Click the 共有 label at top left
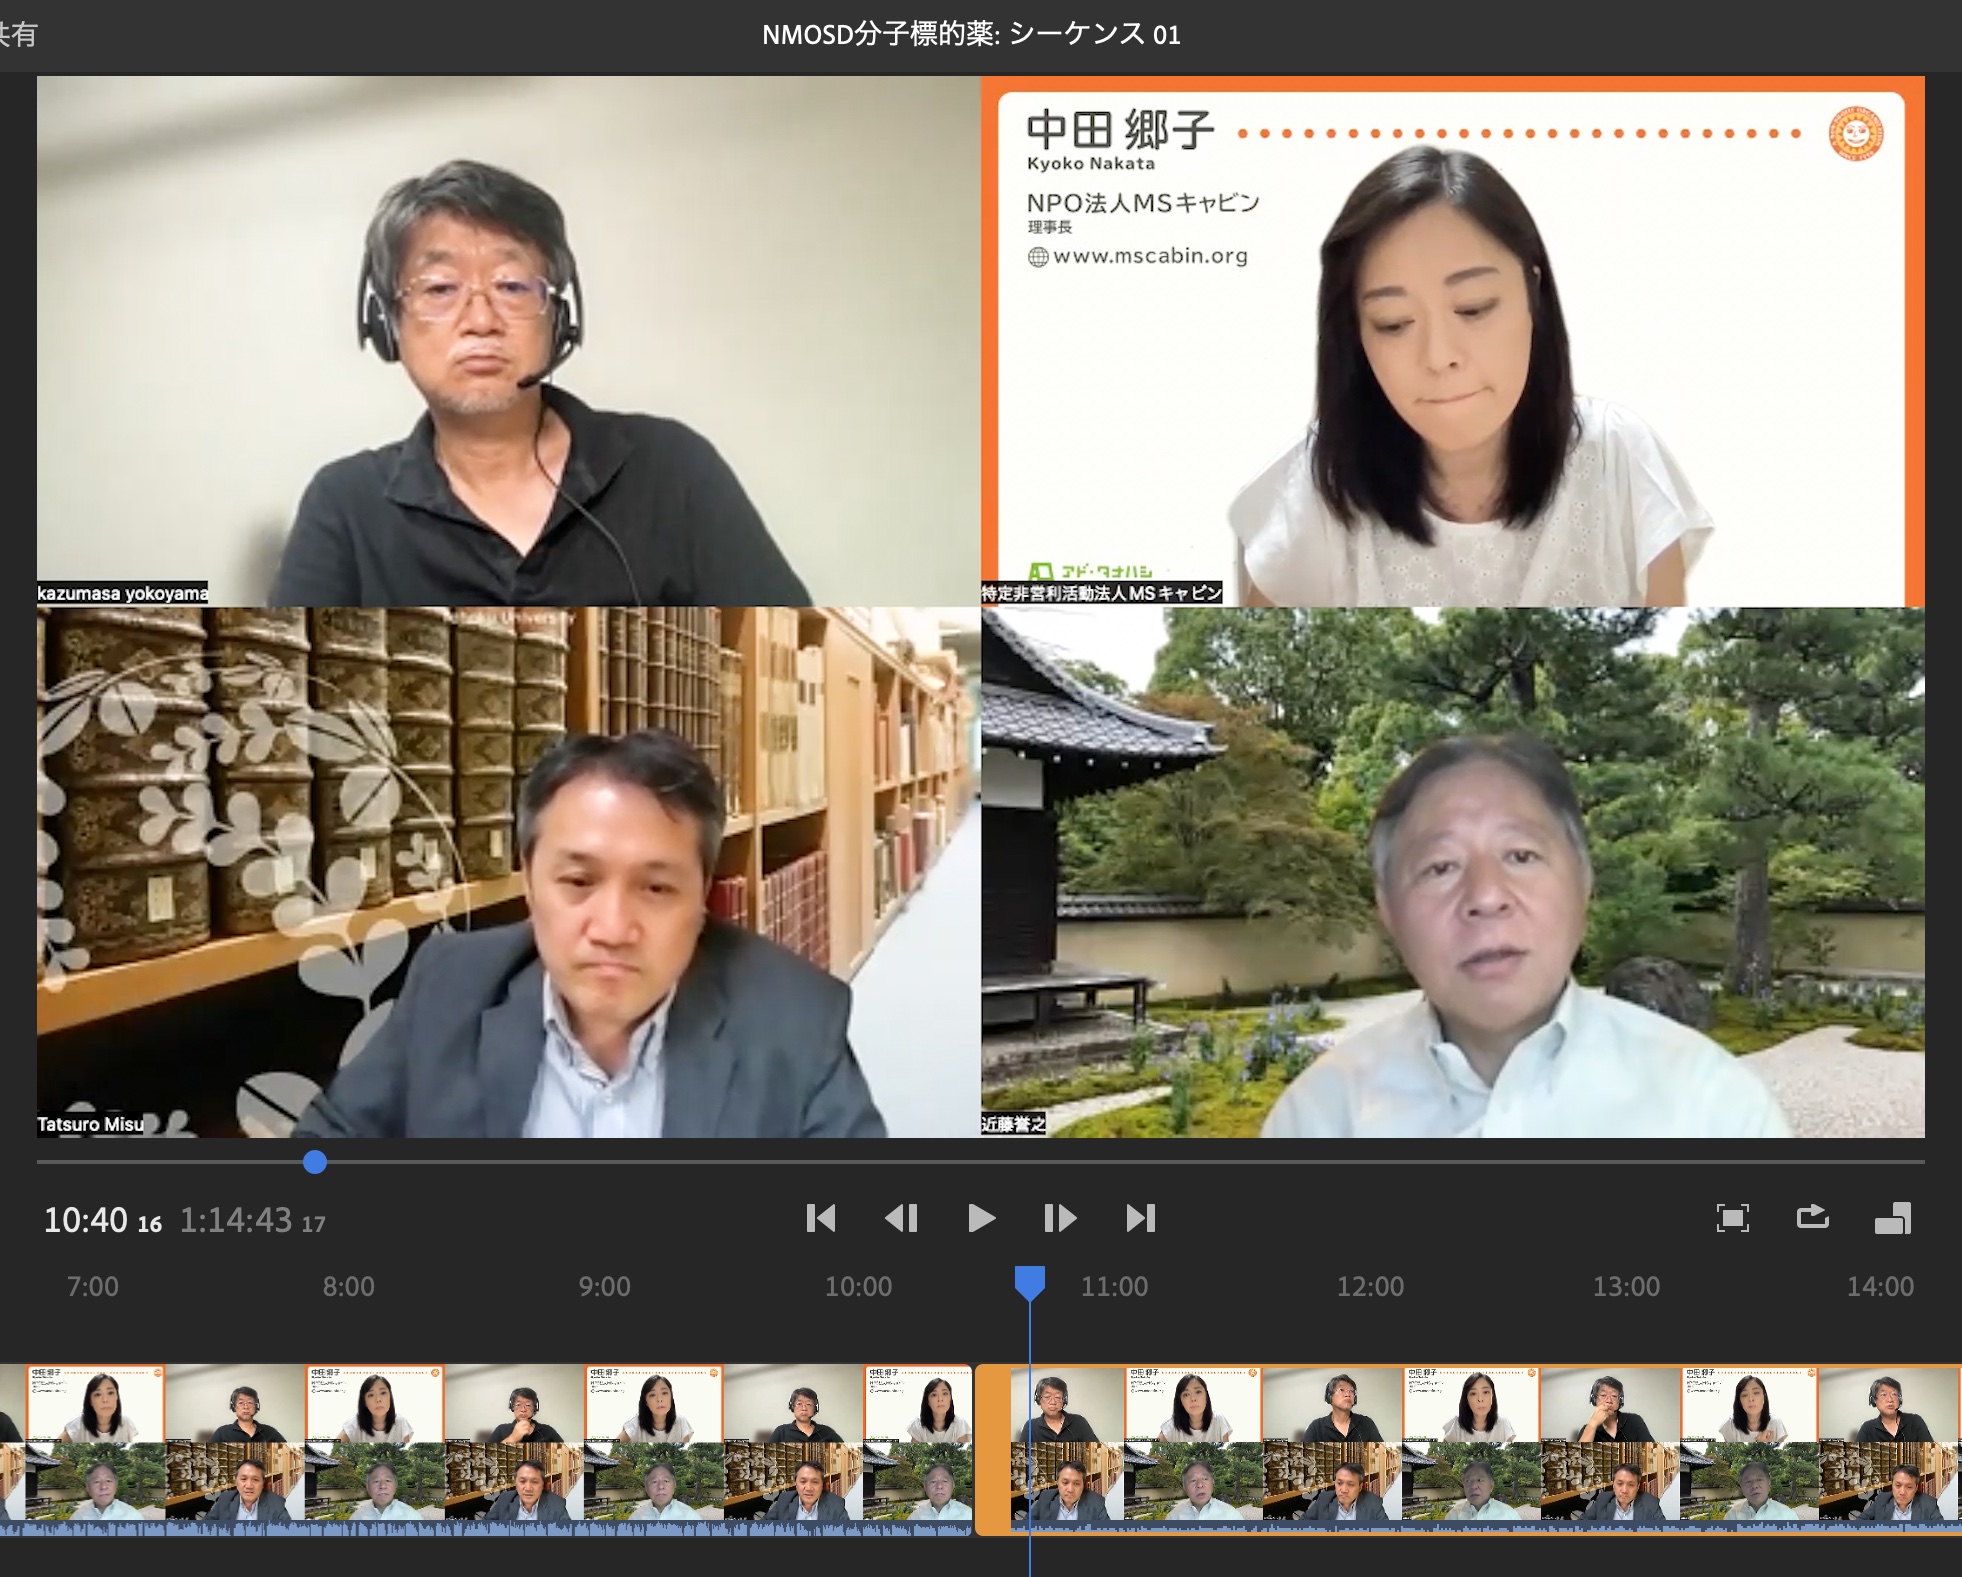This screenshot has width=1962, height=1577. [x=18, y=34]
